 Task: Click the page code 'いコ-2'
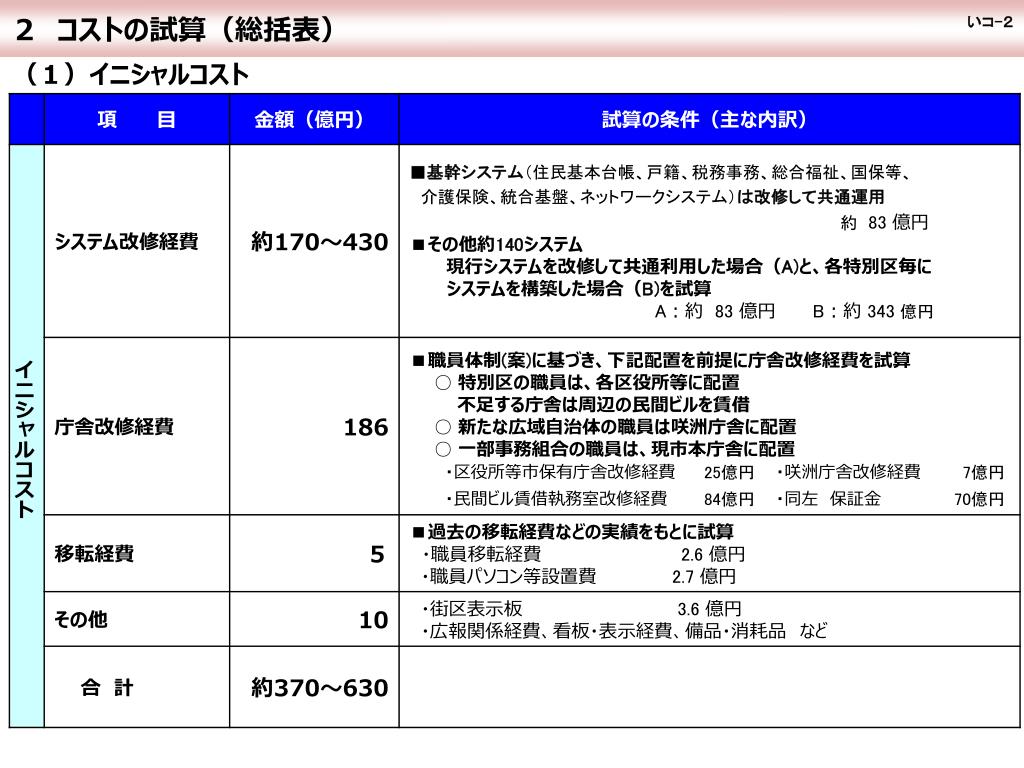point(989,22)
